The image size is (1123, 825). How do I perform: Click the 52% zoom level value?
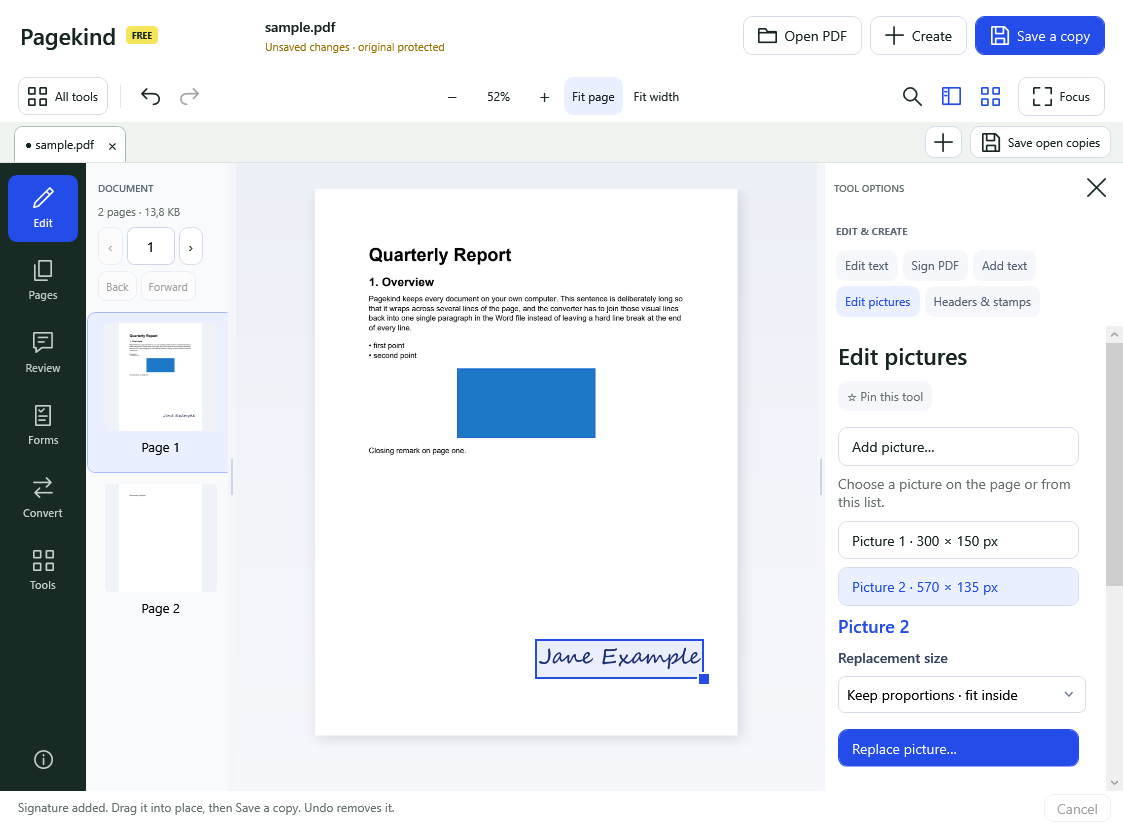coord(498,97)
